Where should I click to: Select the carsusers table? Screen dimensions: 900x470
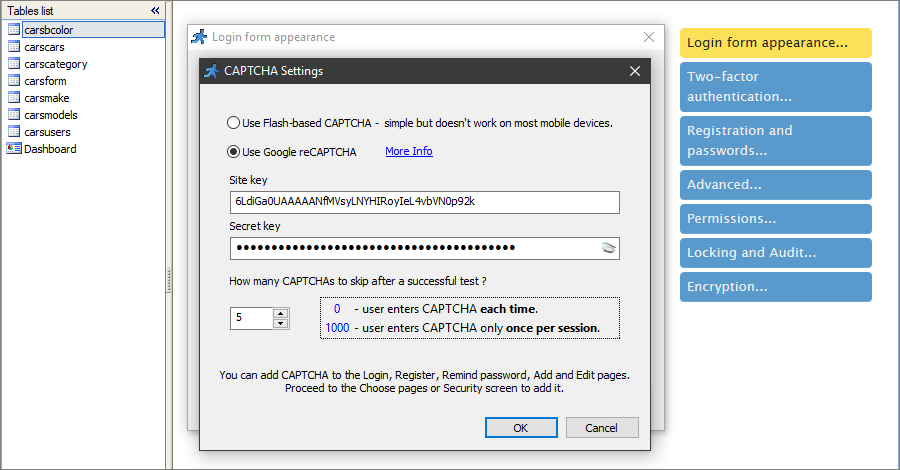click(x=47, y=132)
